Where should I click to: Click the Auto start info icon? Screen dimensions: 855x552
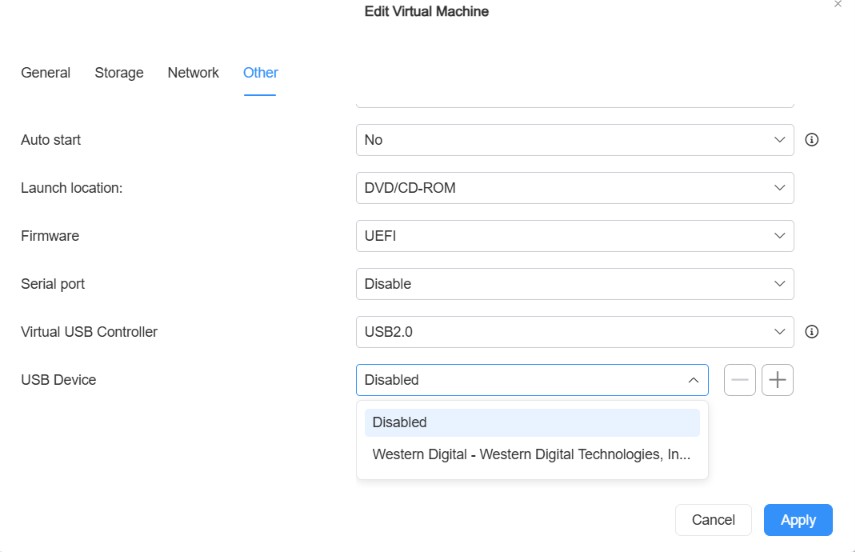coord(811,140)
